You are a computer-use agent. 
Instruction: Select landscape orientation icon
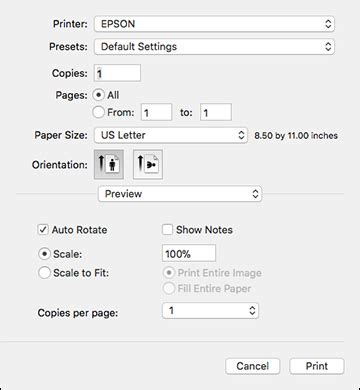(148, 164)
